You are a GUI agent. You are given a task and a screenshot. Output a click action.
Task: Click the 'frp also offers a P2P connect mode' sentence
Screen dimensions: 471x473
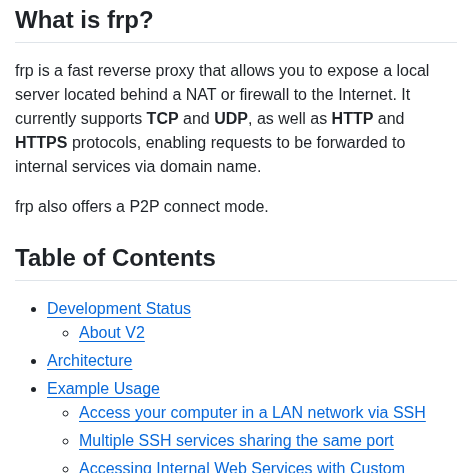point(142,206)
